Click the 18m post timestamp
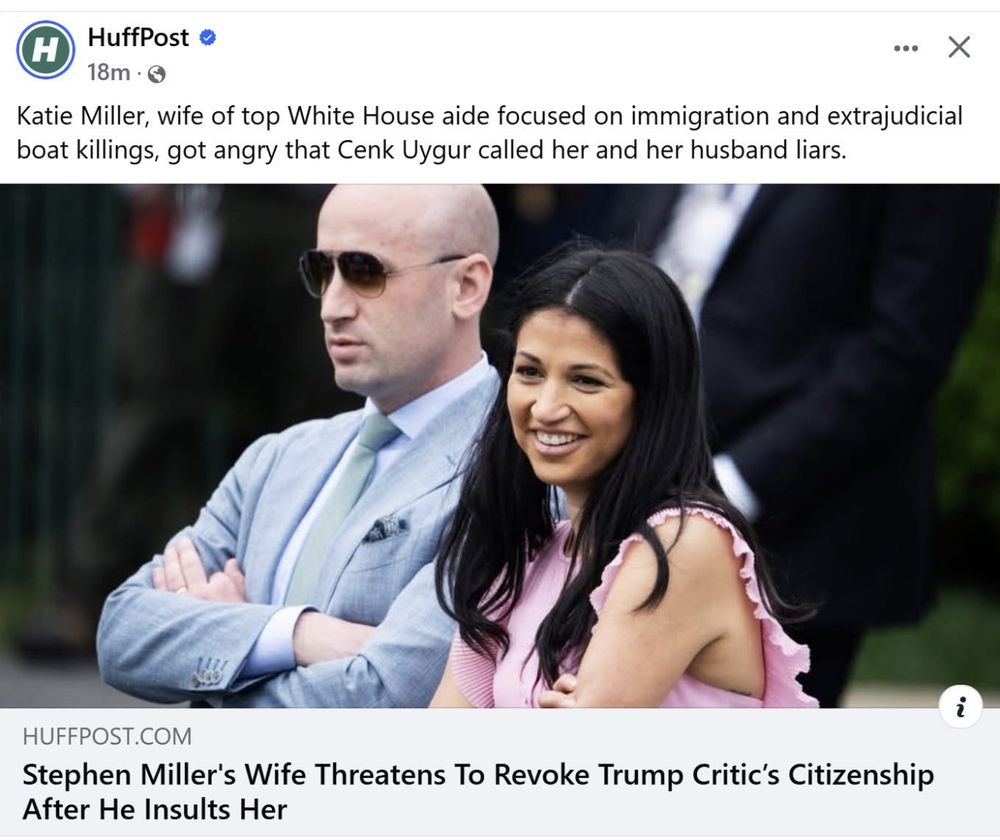The height and width of the screenshot is (840, 1000). (x=108, y=73)
